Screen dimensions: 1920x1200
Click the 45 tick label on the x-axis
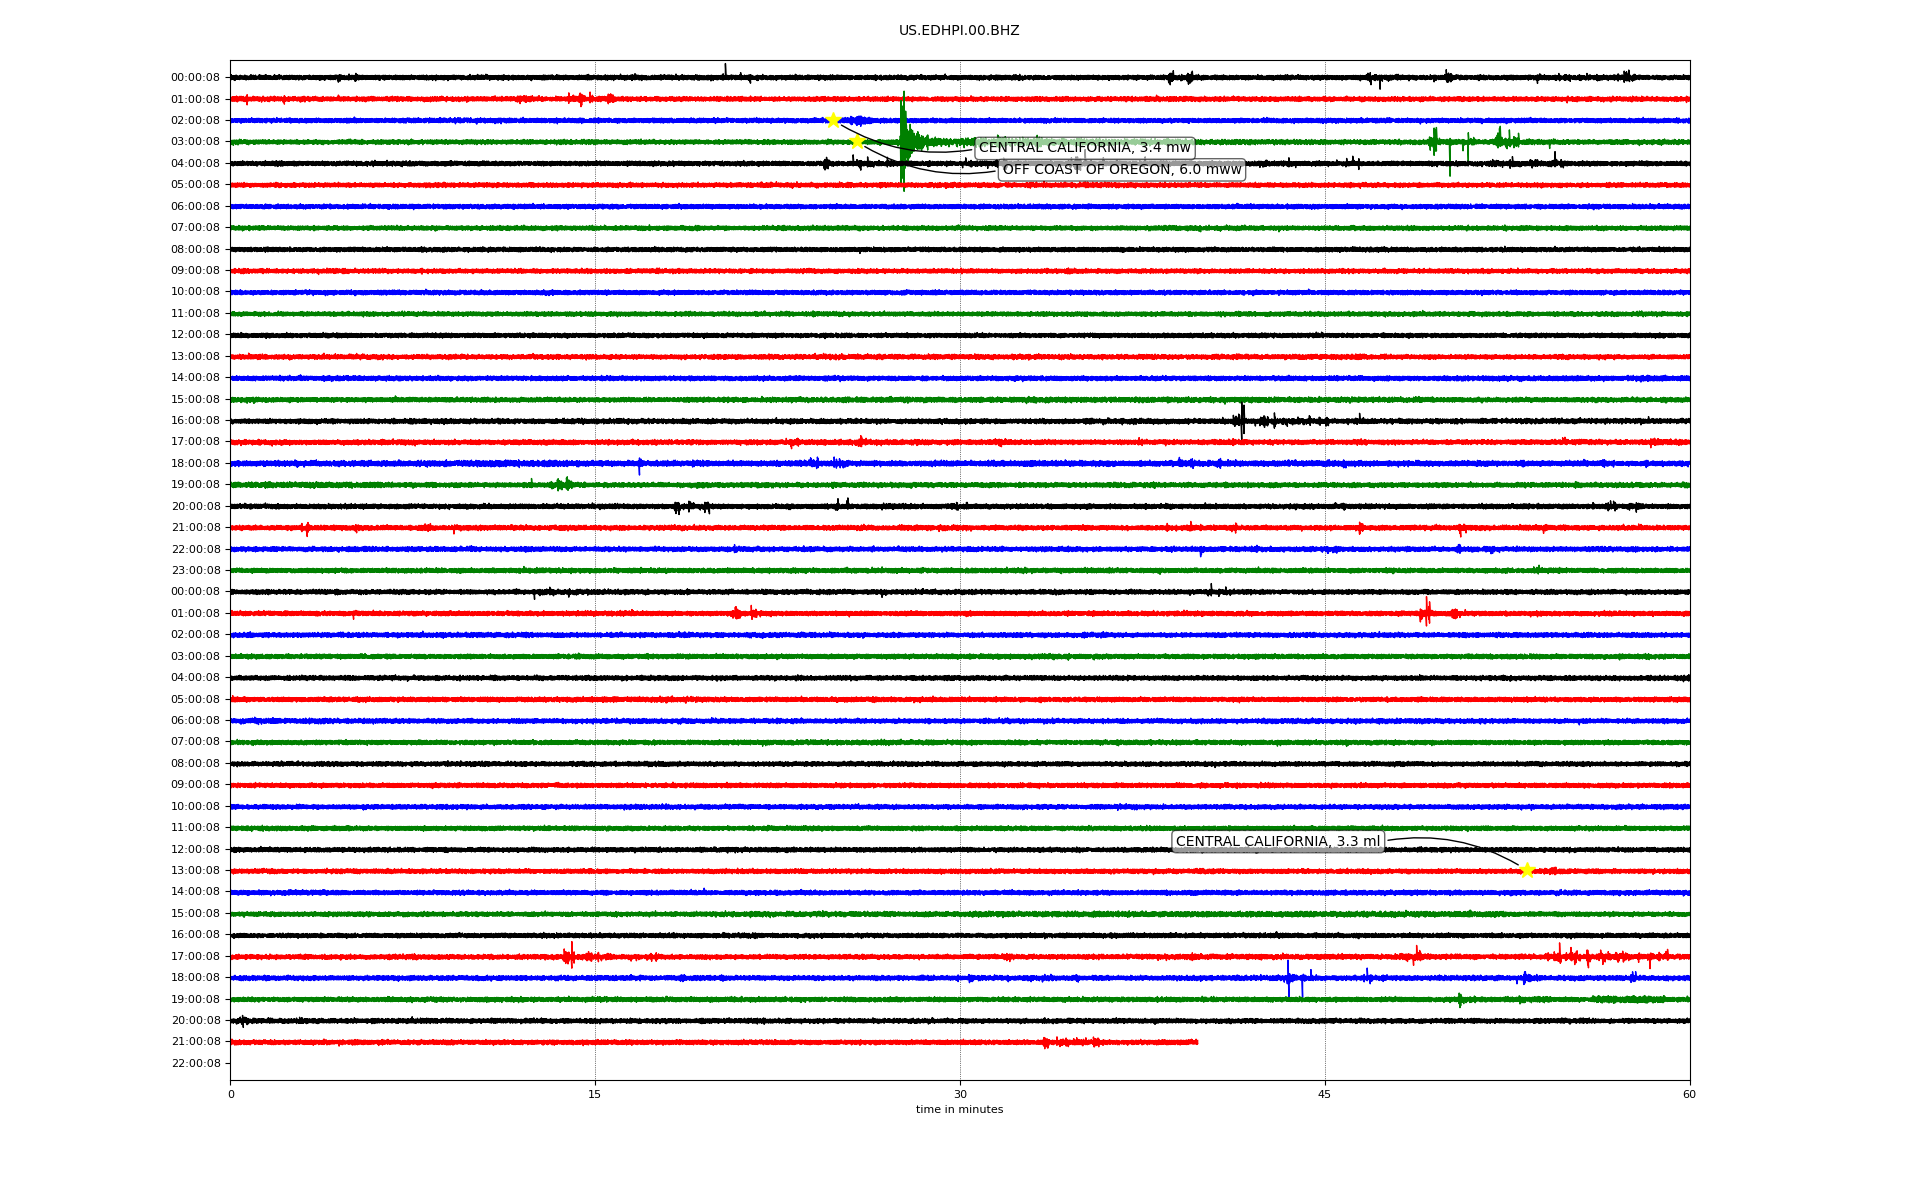(x=1325, y=1094)
